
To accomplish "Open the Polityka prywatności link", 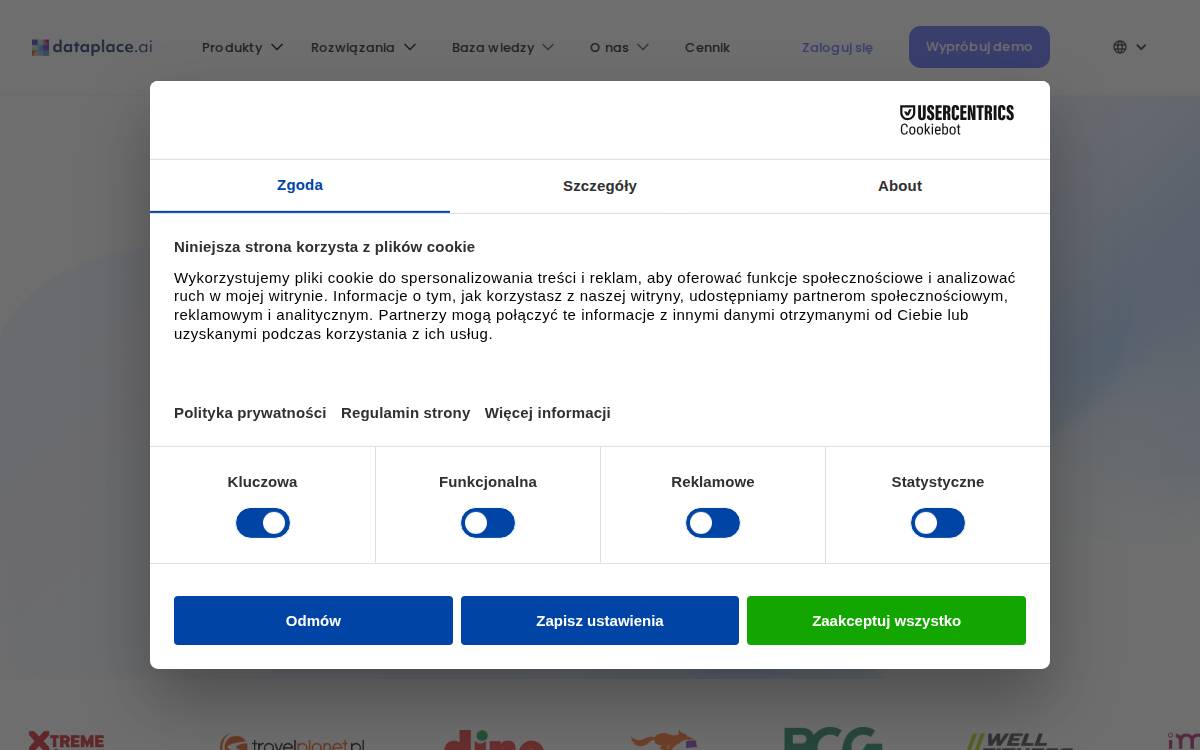I will [250, 413].
